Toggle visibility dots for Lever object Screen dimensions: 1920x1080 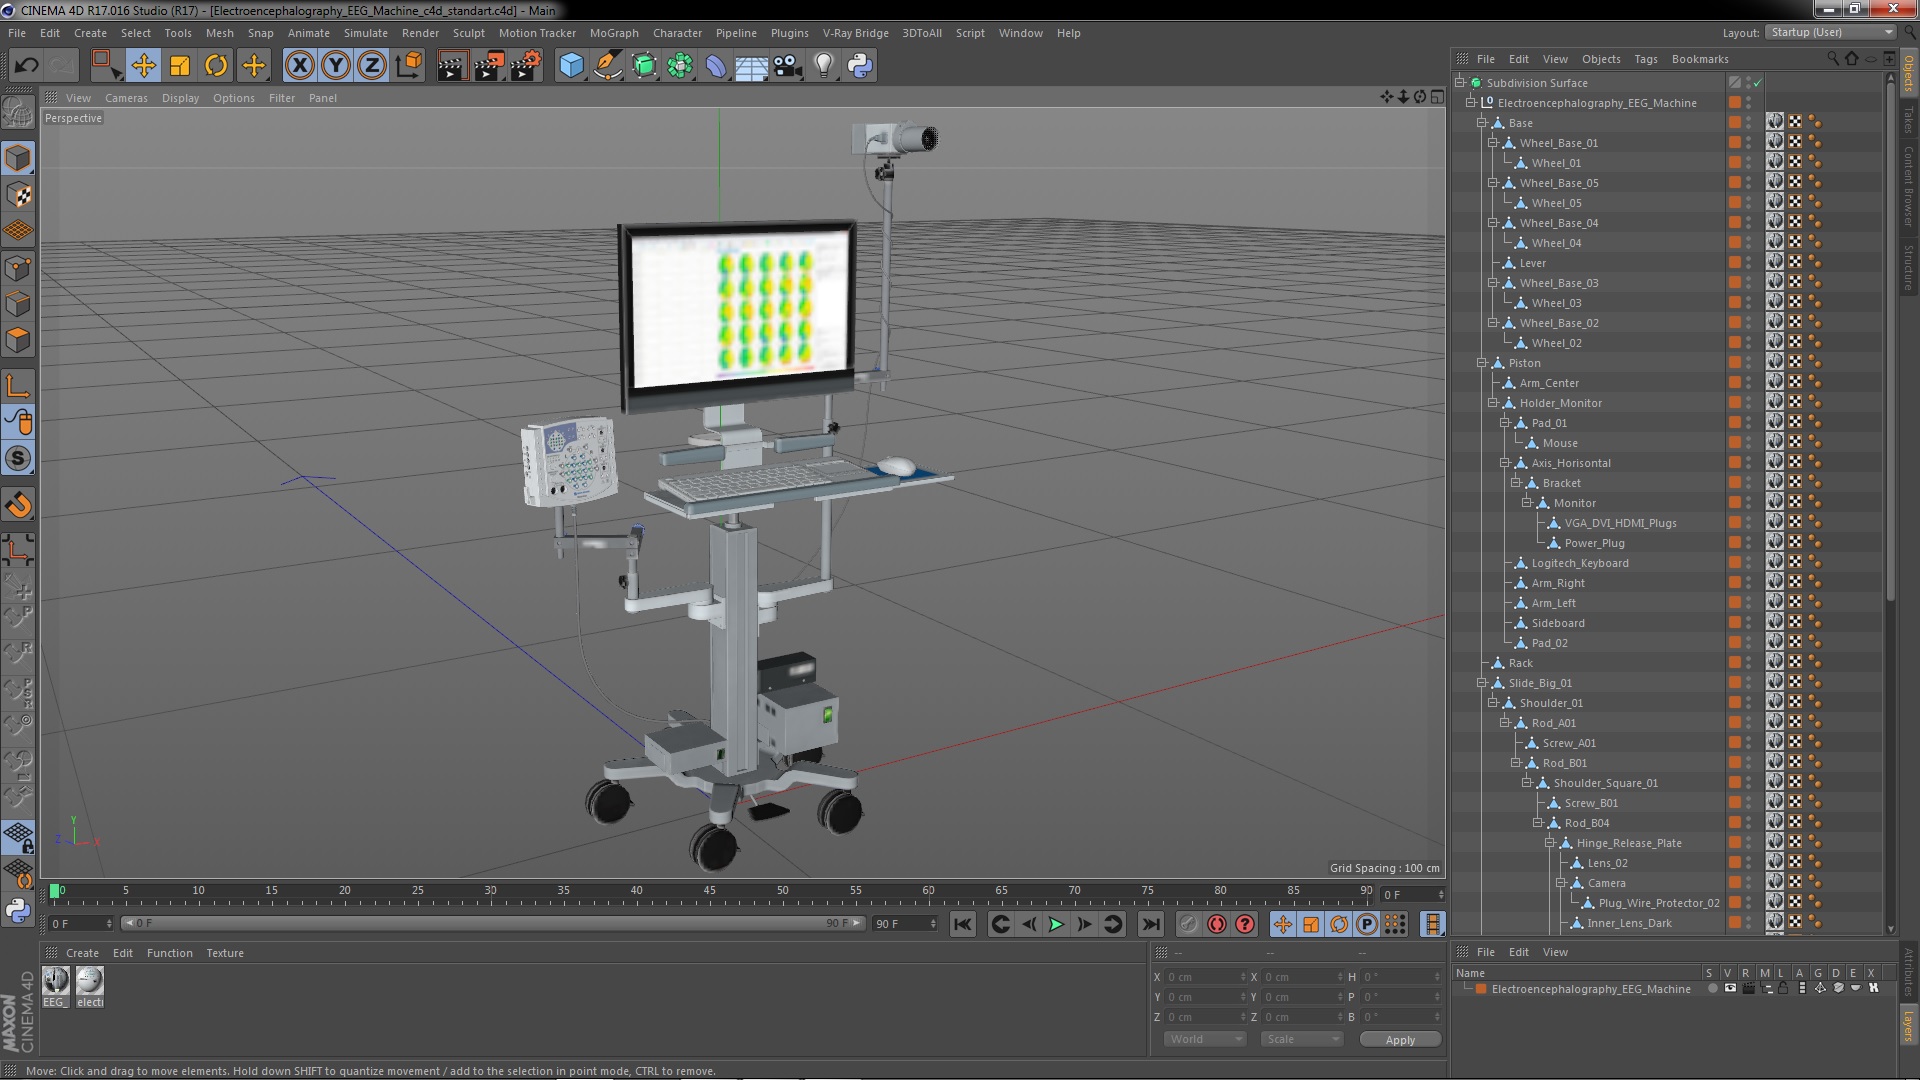tap(1749, 263)
